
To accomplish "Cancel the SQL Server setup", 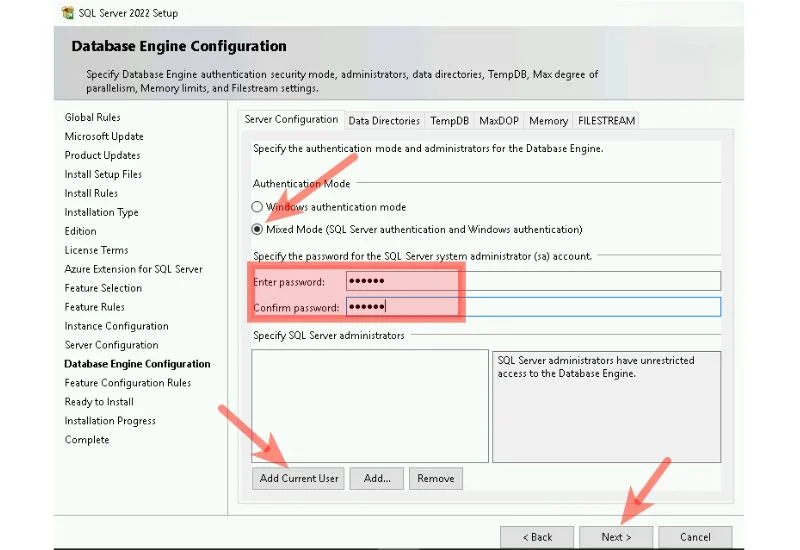I will click(695, 537).
